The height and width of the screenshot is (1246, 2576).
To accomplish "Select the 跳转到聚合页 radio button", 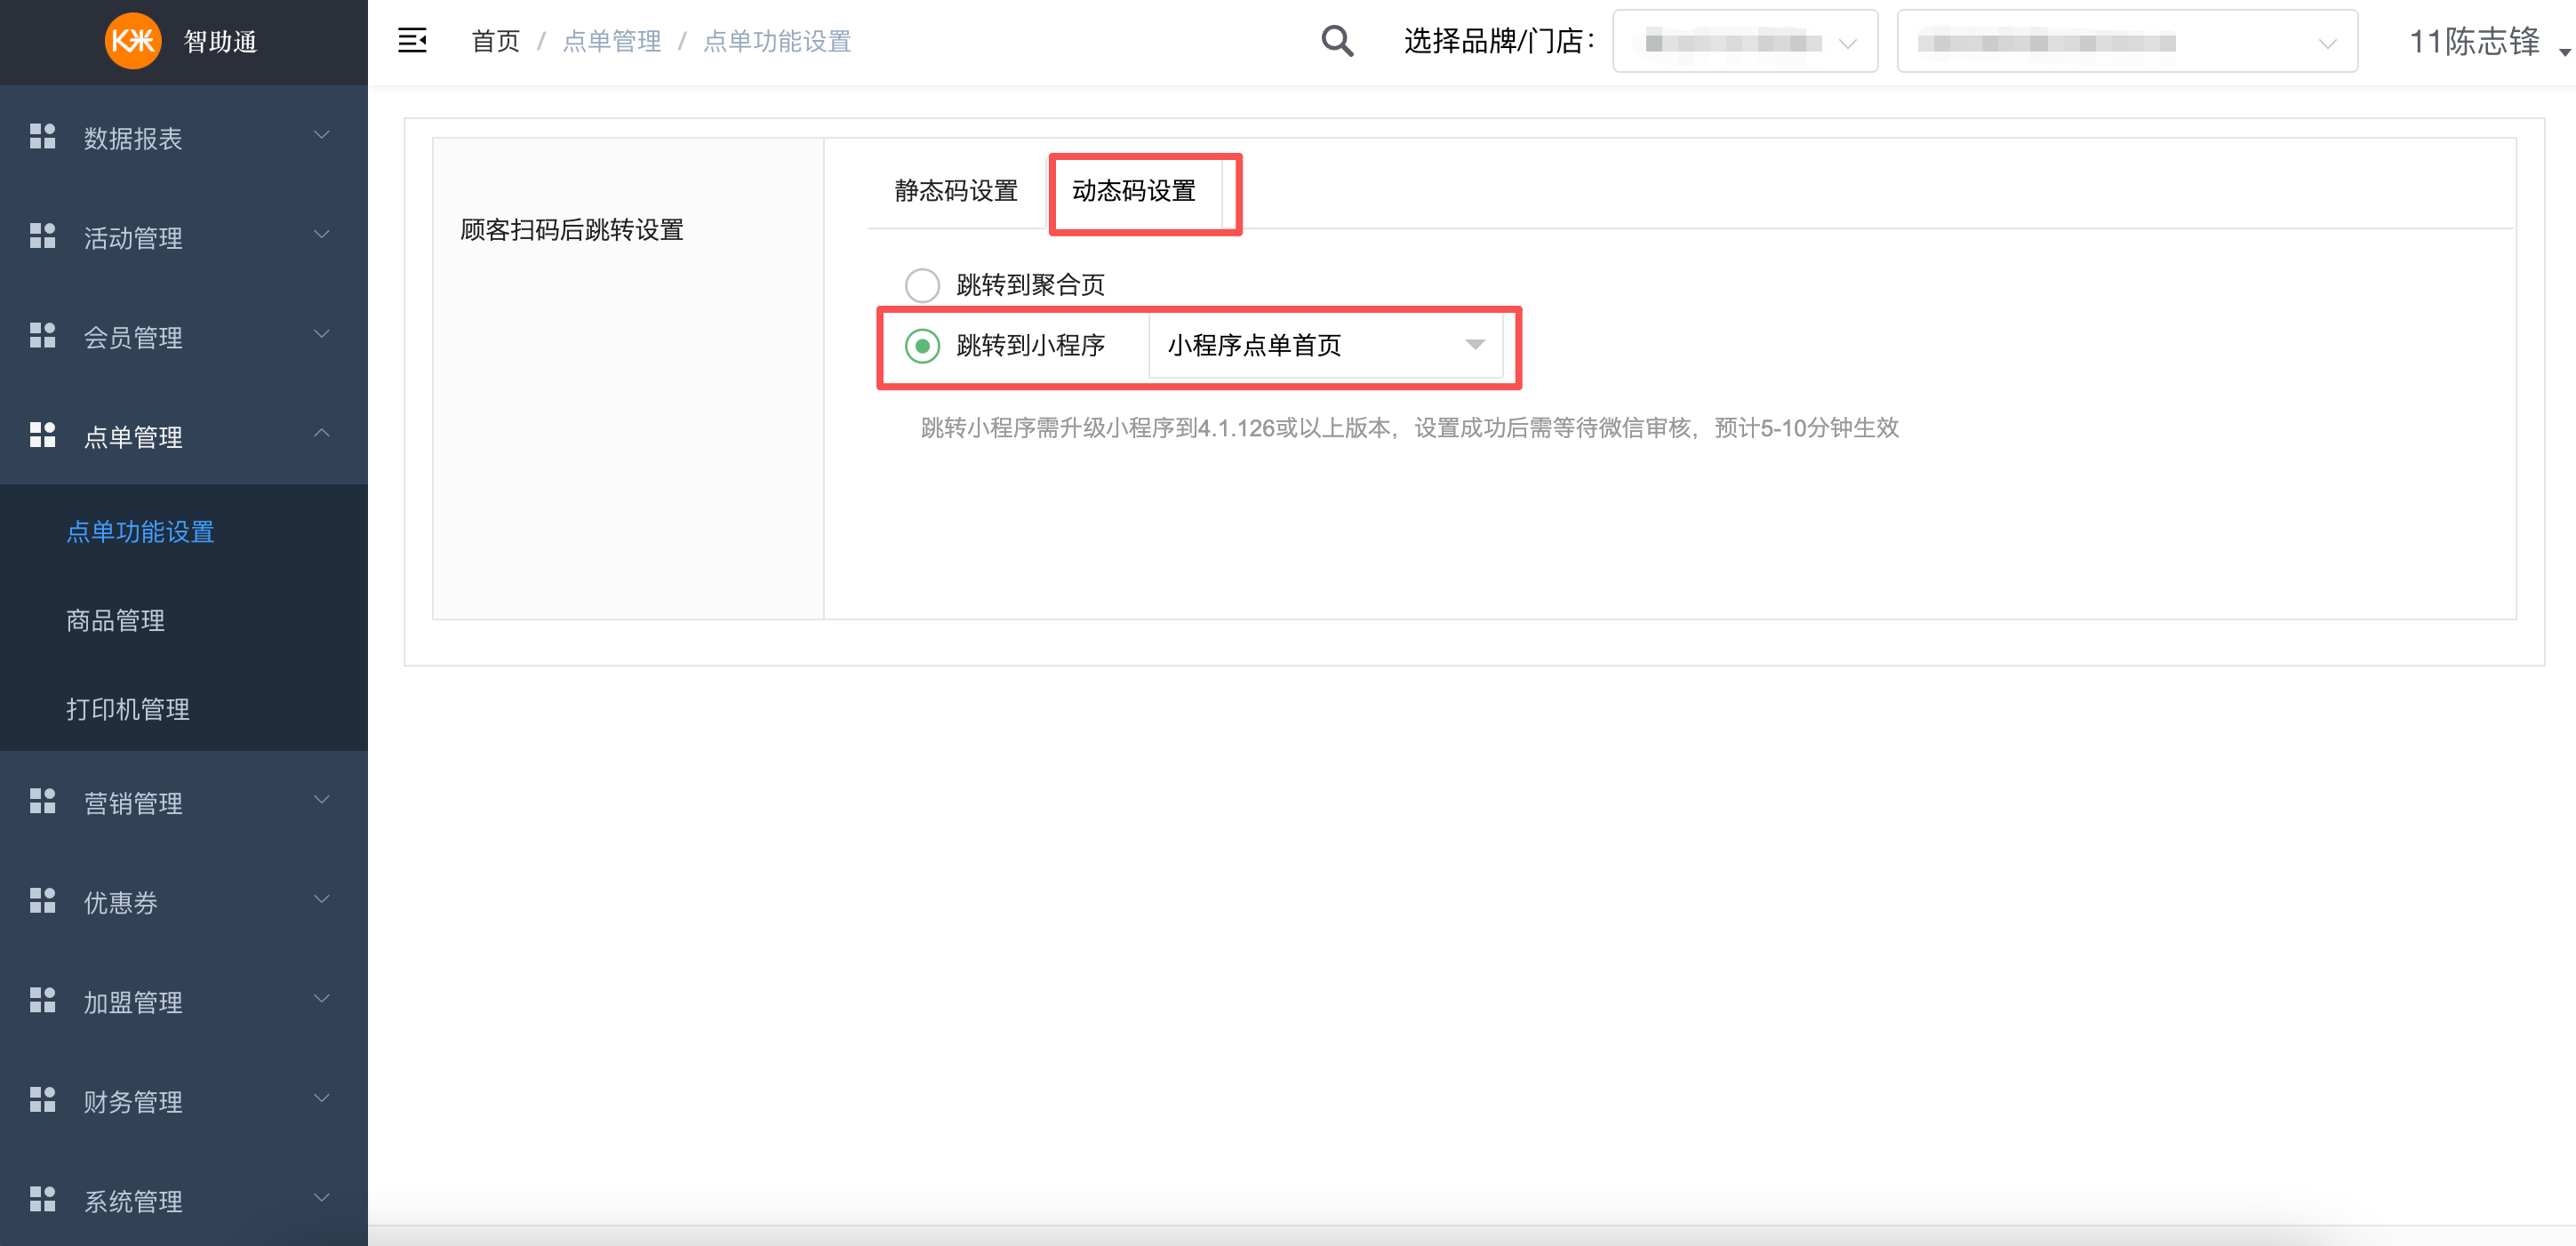I will click(922, 285).
